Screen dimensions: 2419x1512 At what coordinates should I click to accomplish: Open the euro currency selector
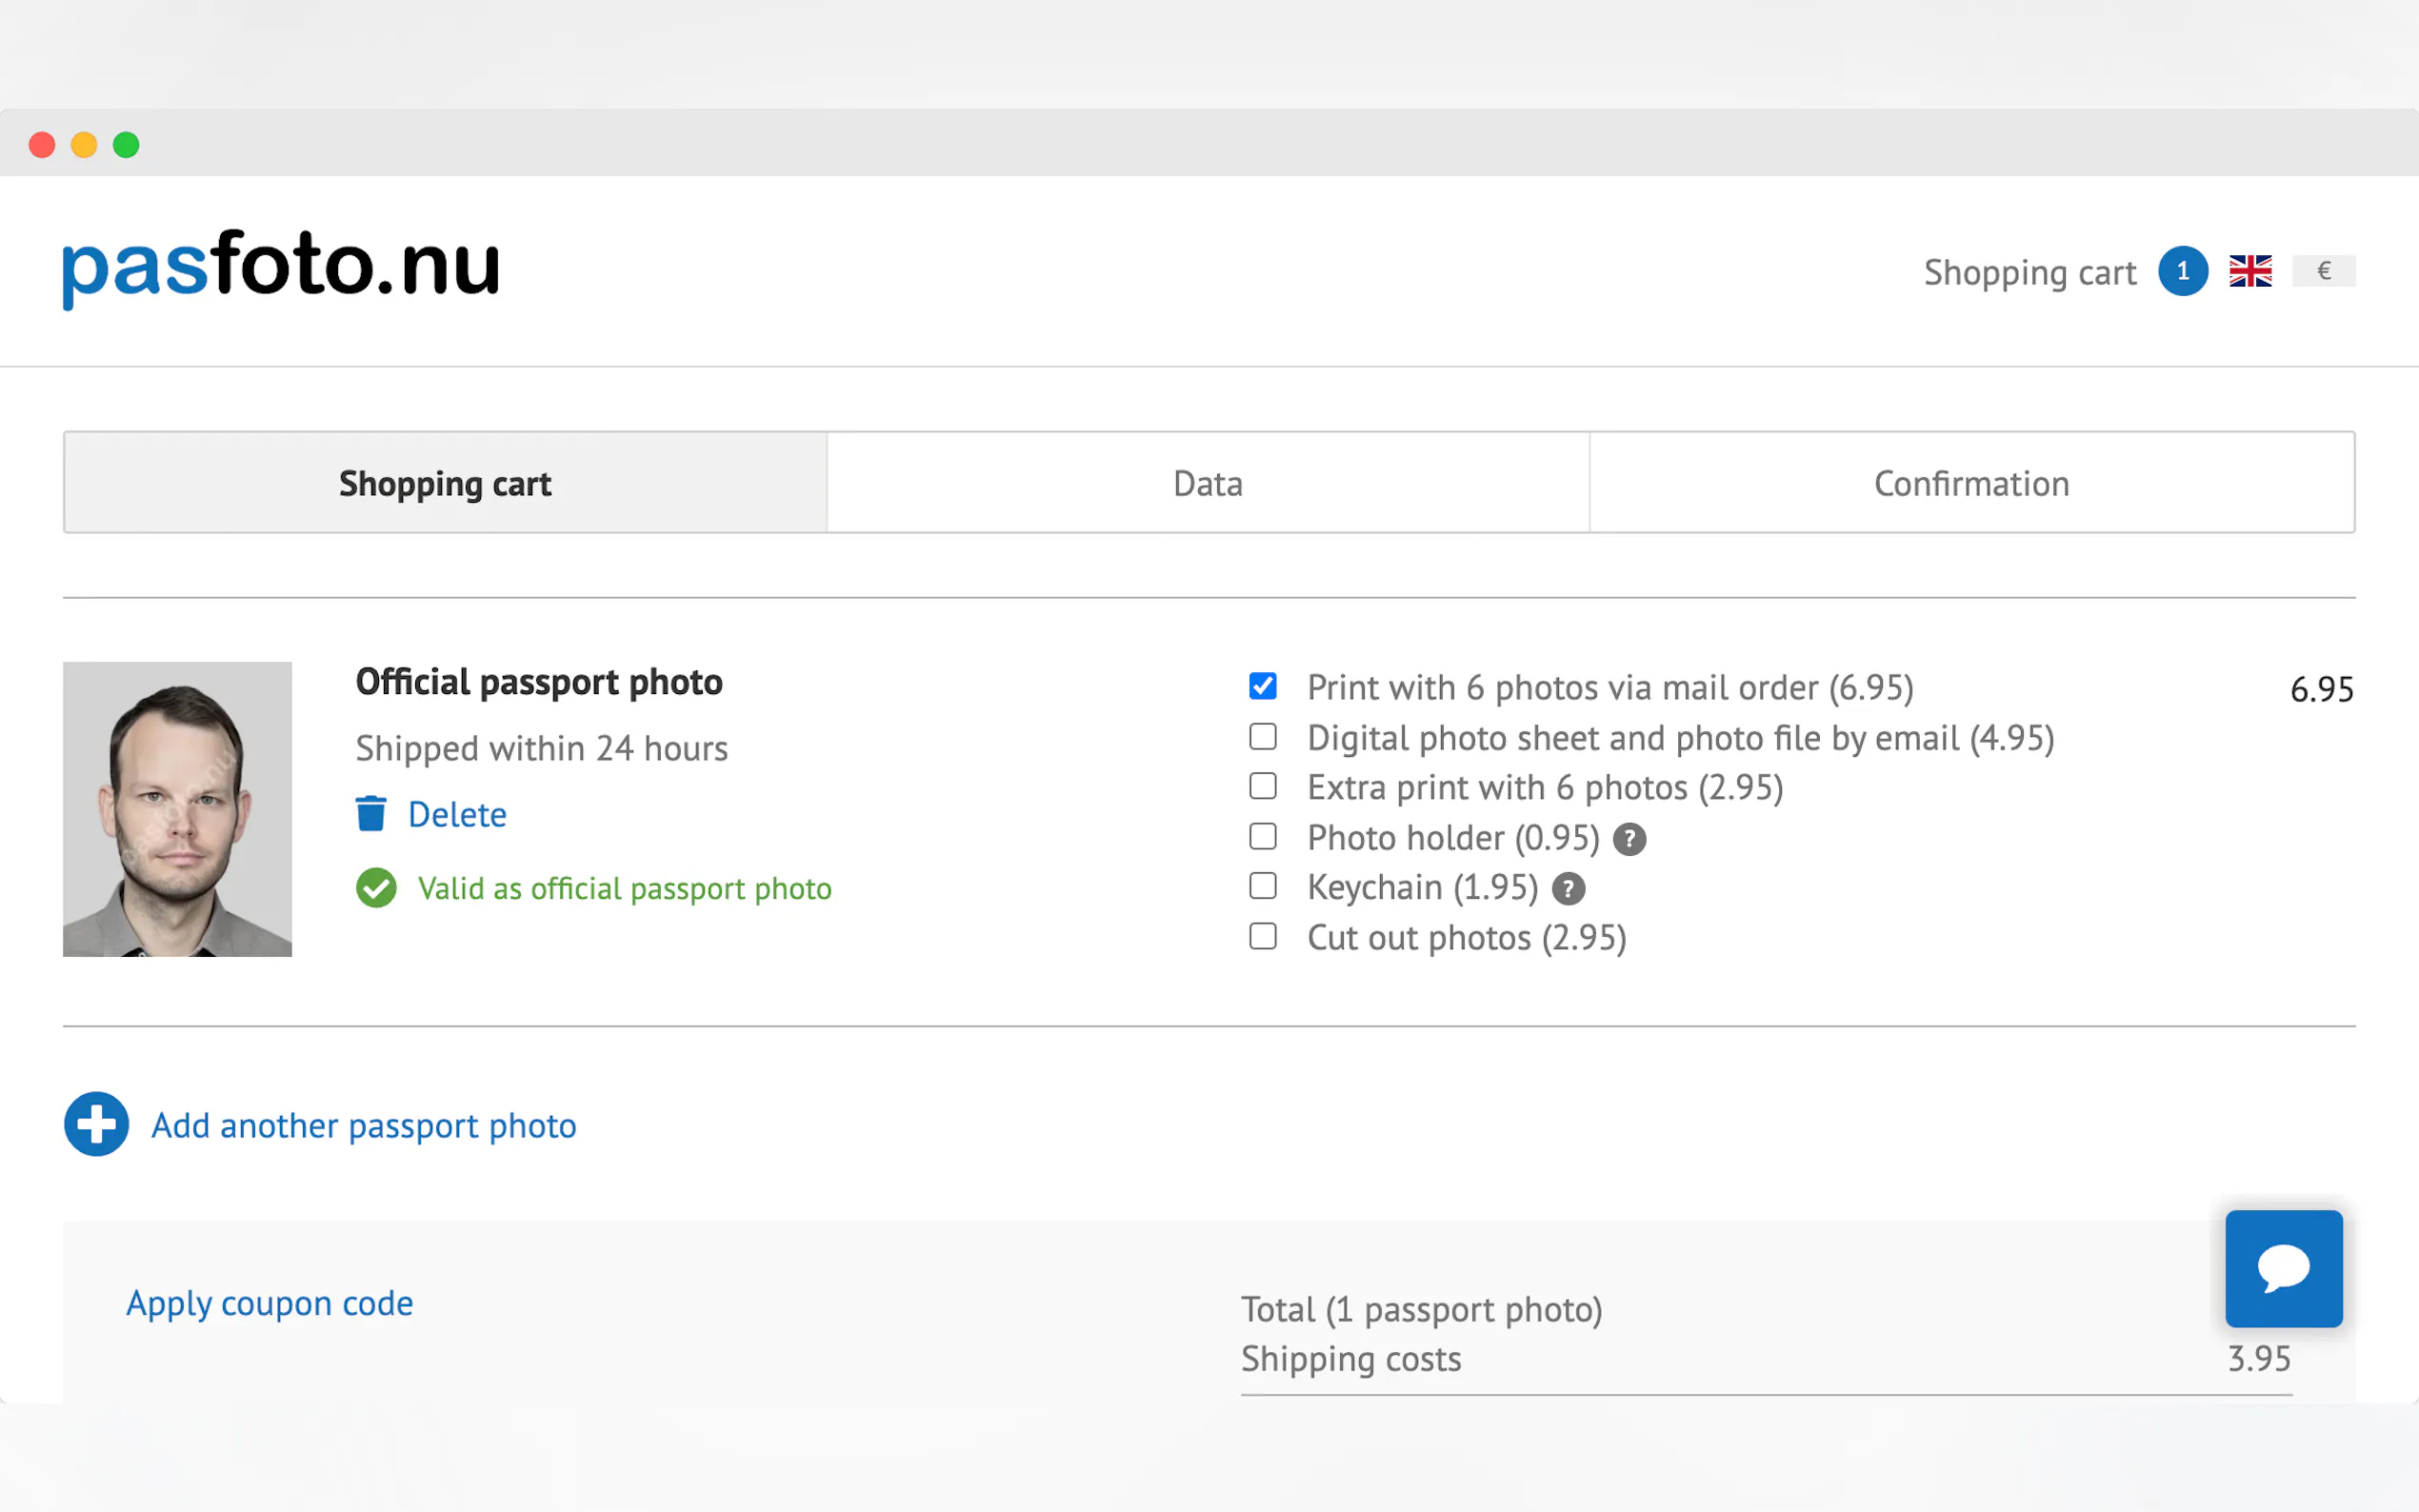pos(2323,271)
